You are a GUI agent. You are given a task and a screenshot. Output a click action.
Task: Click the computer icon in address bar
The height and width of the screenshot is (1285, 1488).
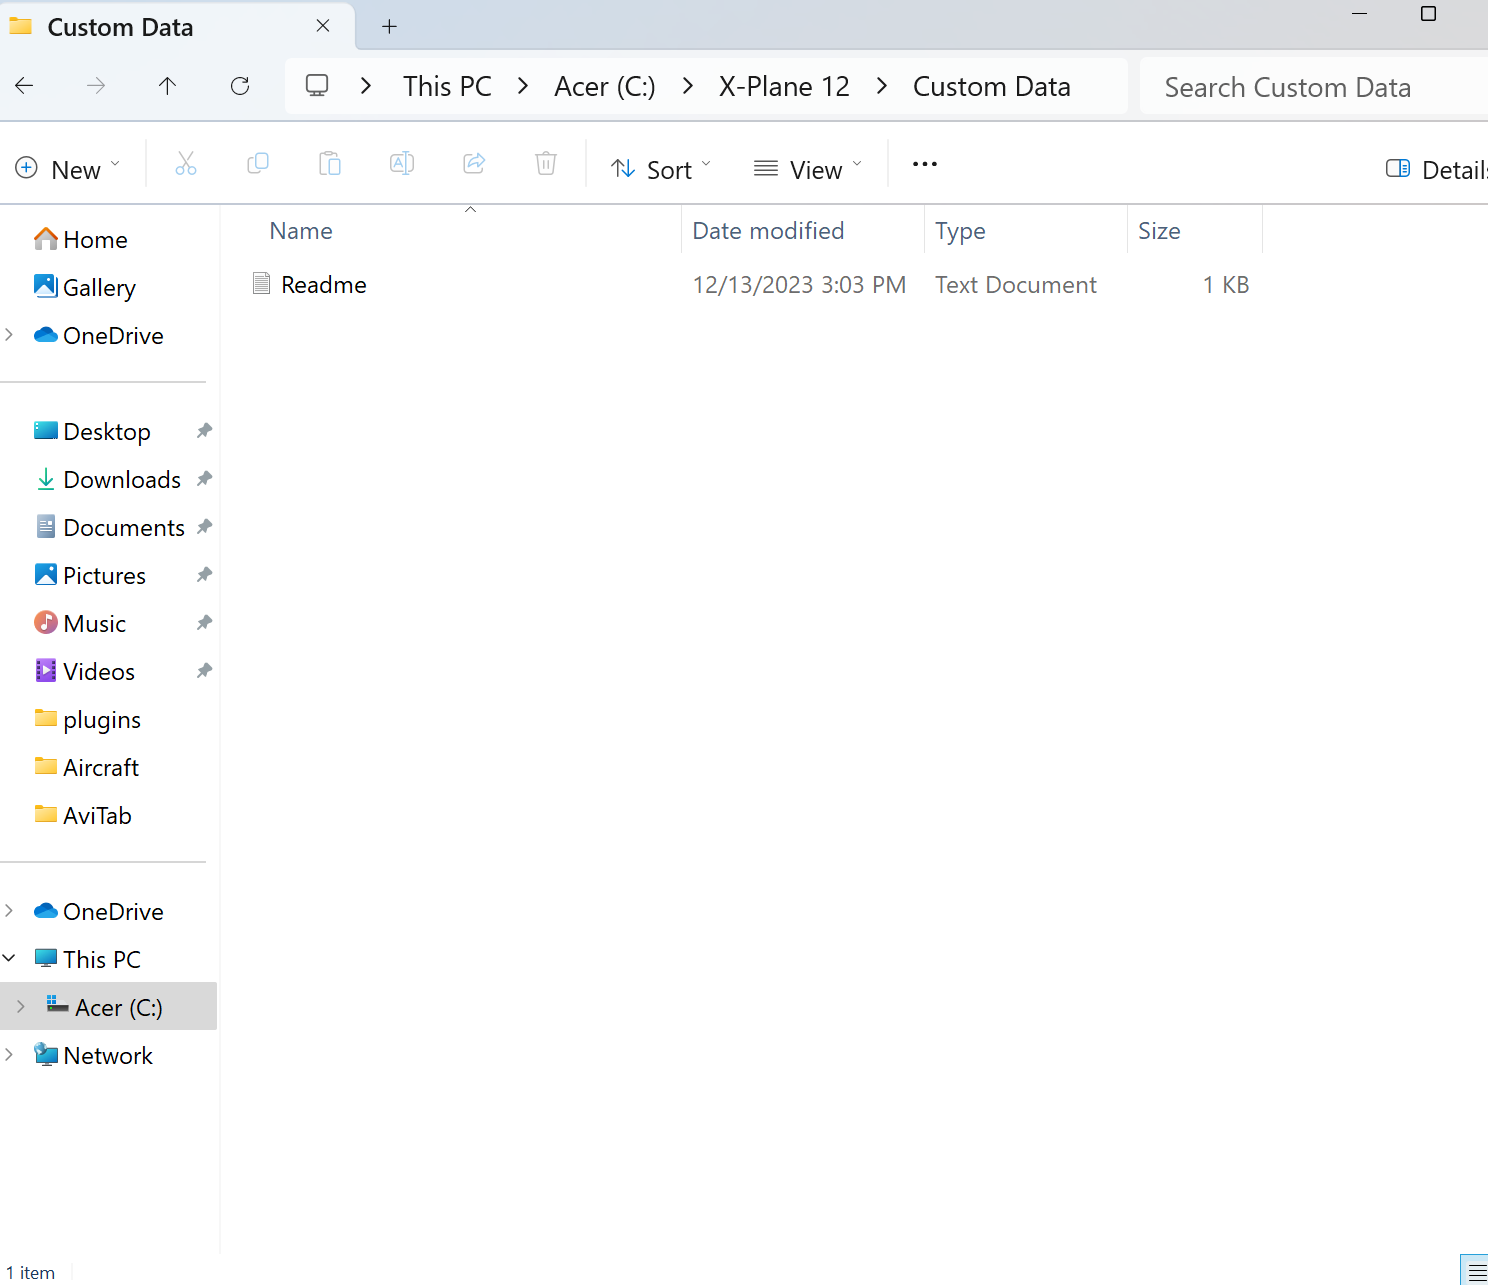[x=317, y=86]
